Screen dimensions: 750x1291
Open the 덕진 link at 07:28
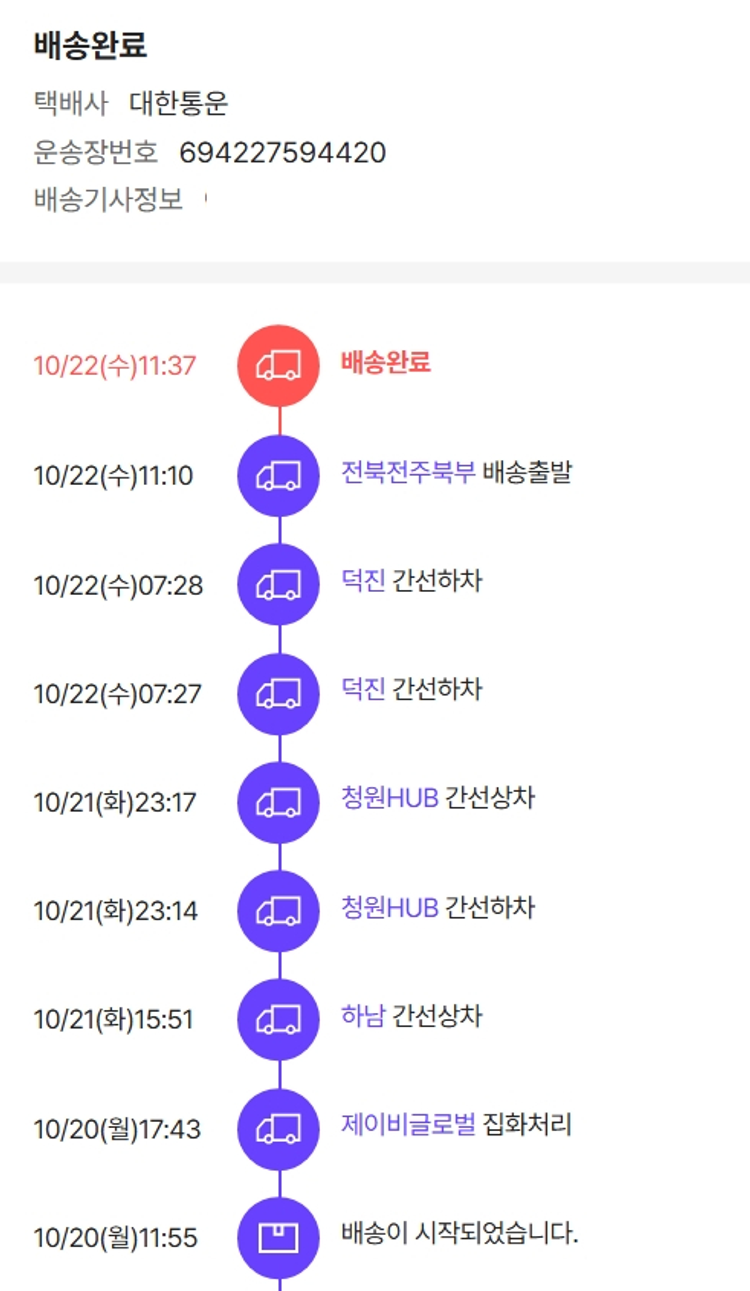(363, 581)
